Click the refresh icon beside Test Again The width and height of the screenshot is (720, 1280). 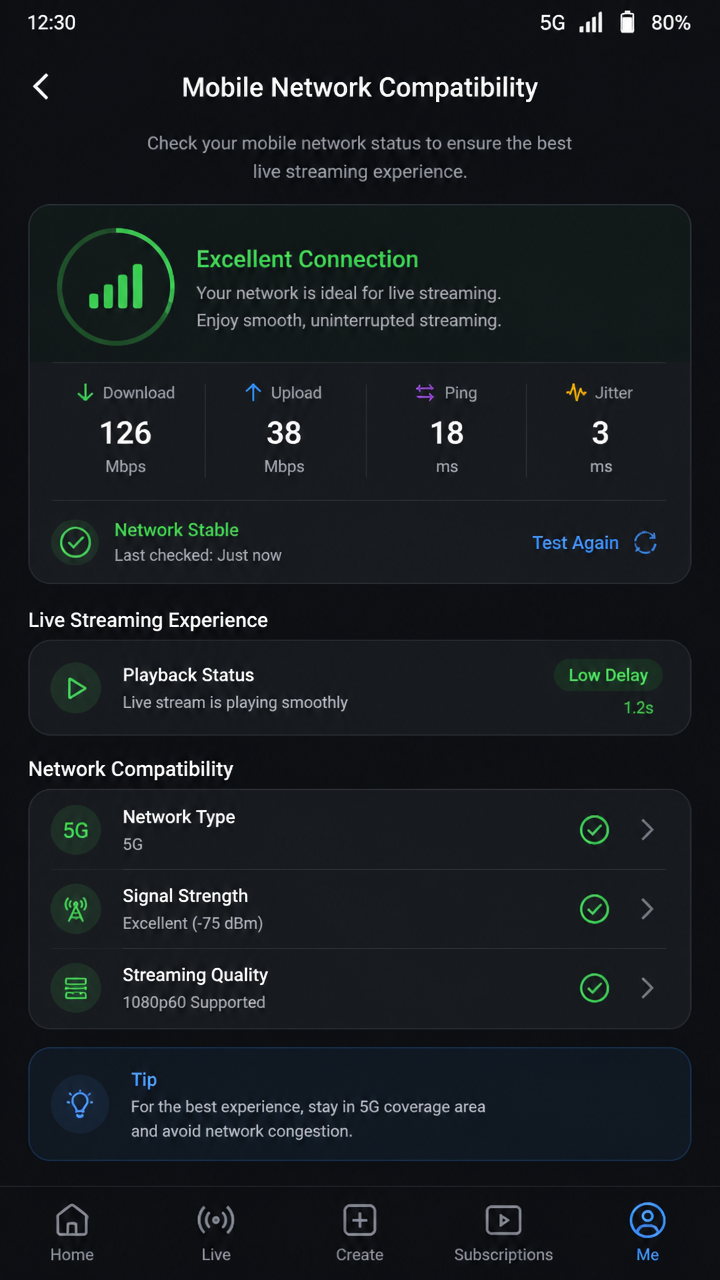tap(645, 543)
